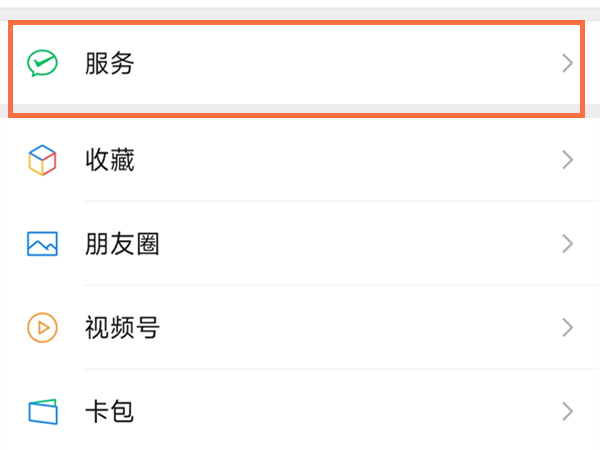The height and width of the screenshot is (450, 600).
Task: Click the colorful Favorites (收藏) cube icon
Action: coord(42,160)
